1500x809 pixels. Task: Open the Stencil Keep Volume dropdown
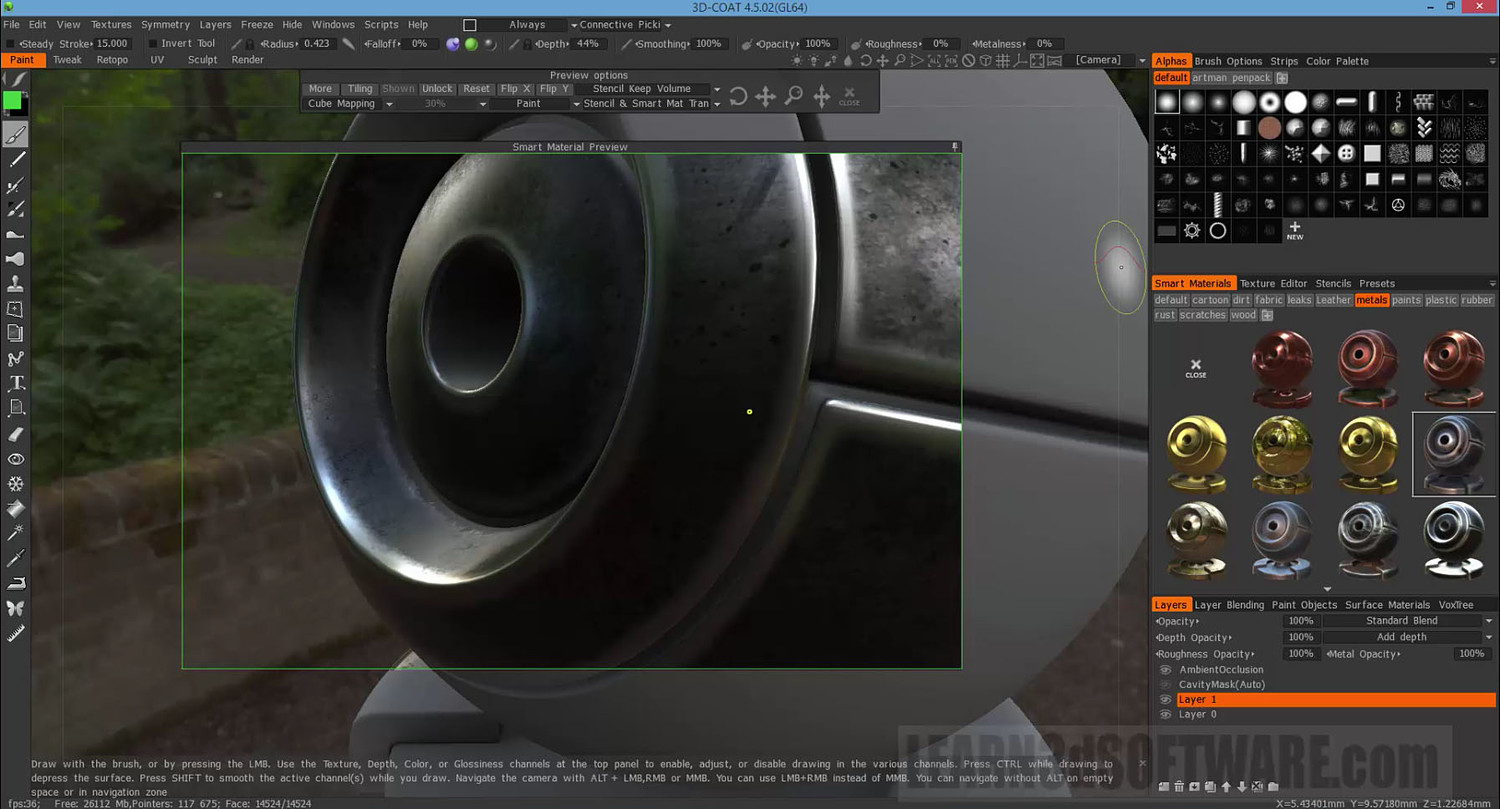[x=648, y=89]
